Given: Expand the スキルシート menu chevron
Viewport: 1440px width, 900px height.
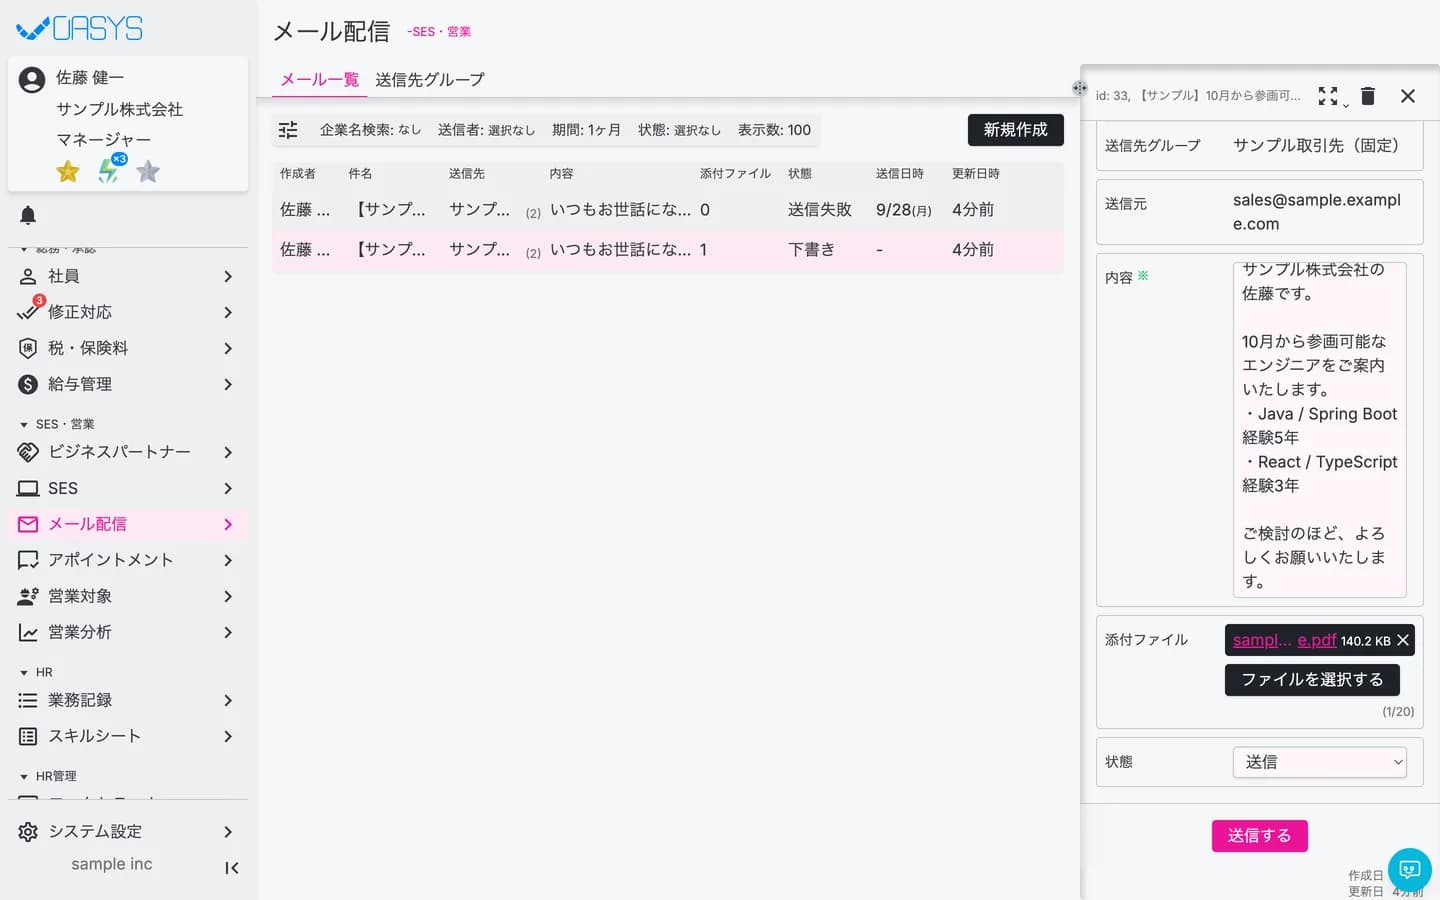Looking at the screenshot, I should click(x=228, y=736).
